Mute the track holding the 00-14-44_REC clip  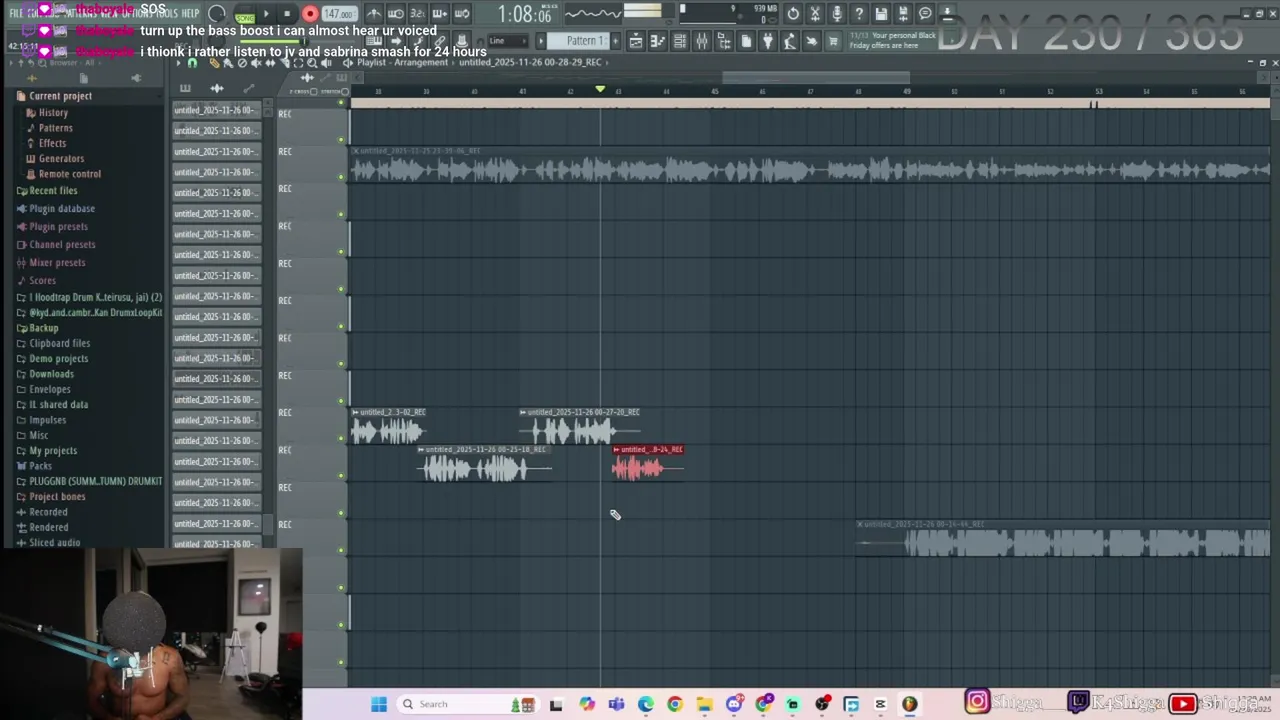[x=341, y=549]
